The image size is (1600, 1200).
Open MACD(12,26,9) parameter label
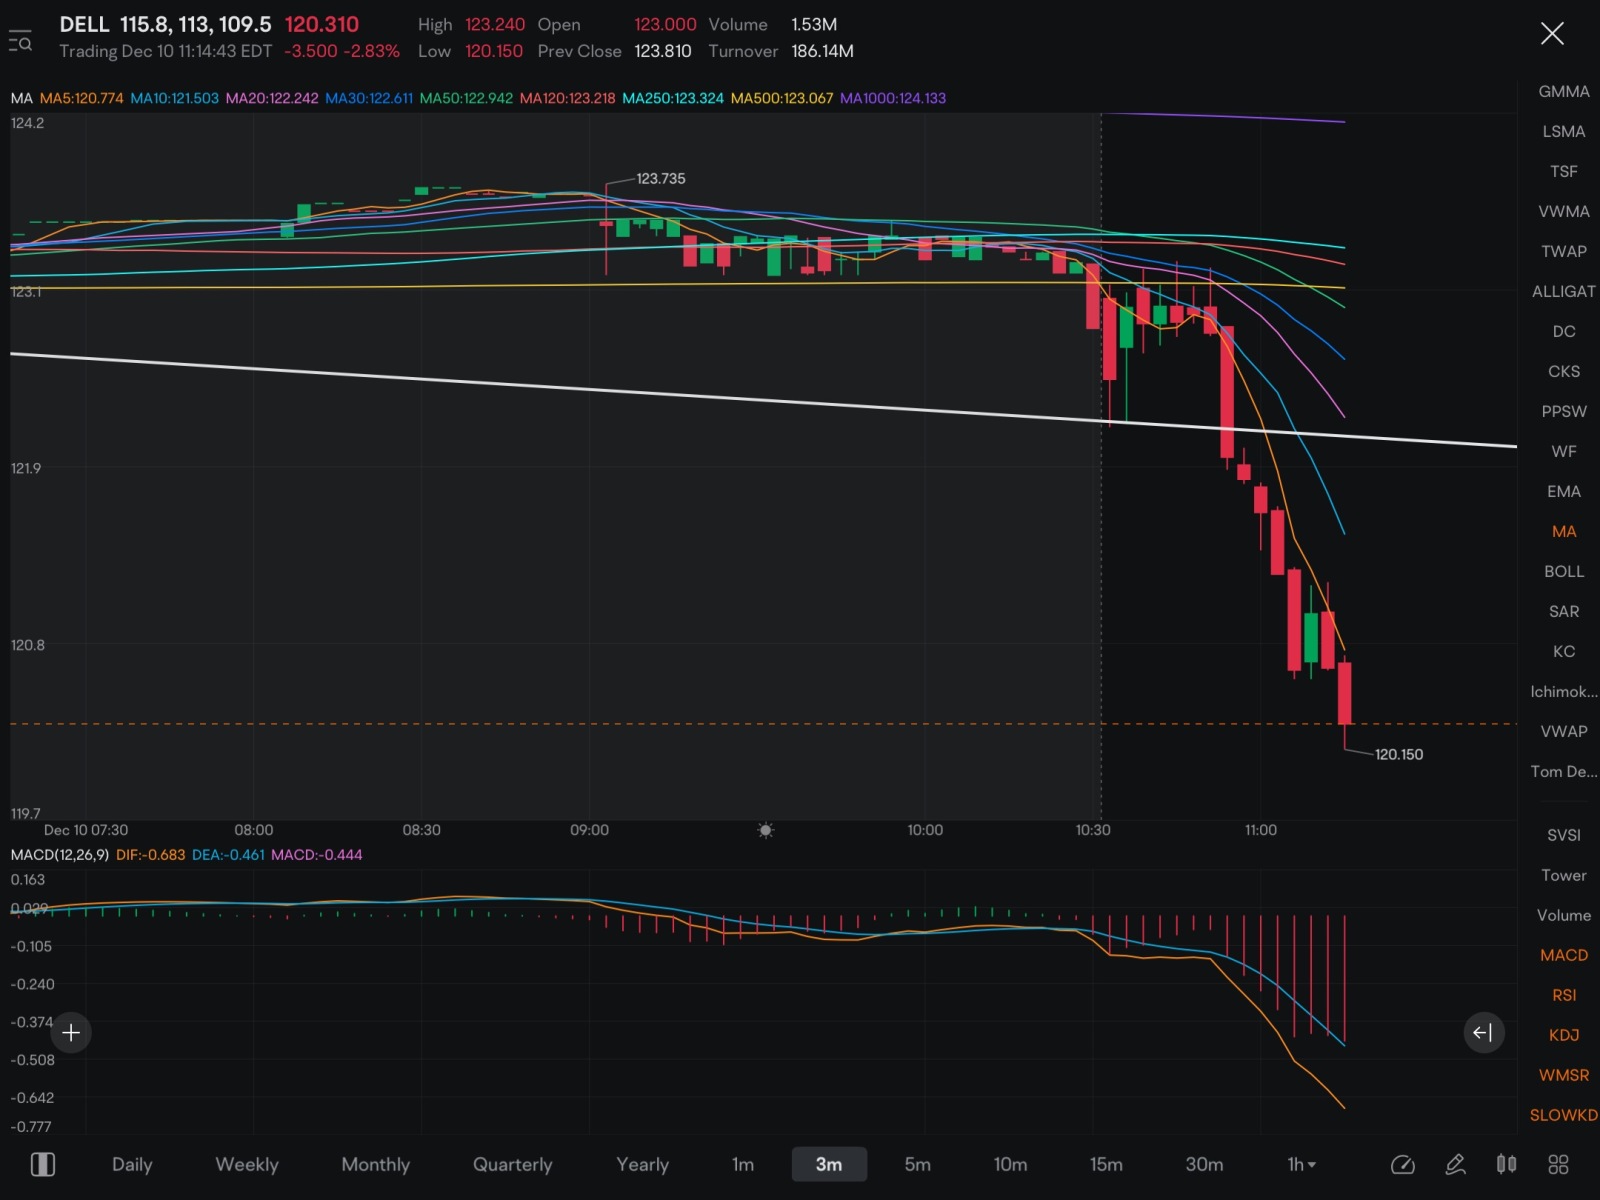60,855
